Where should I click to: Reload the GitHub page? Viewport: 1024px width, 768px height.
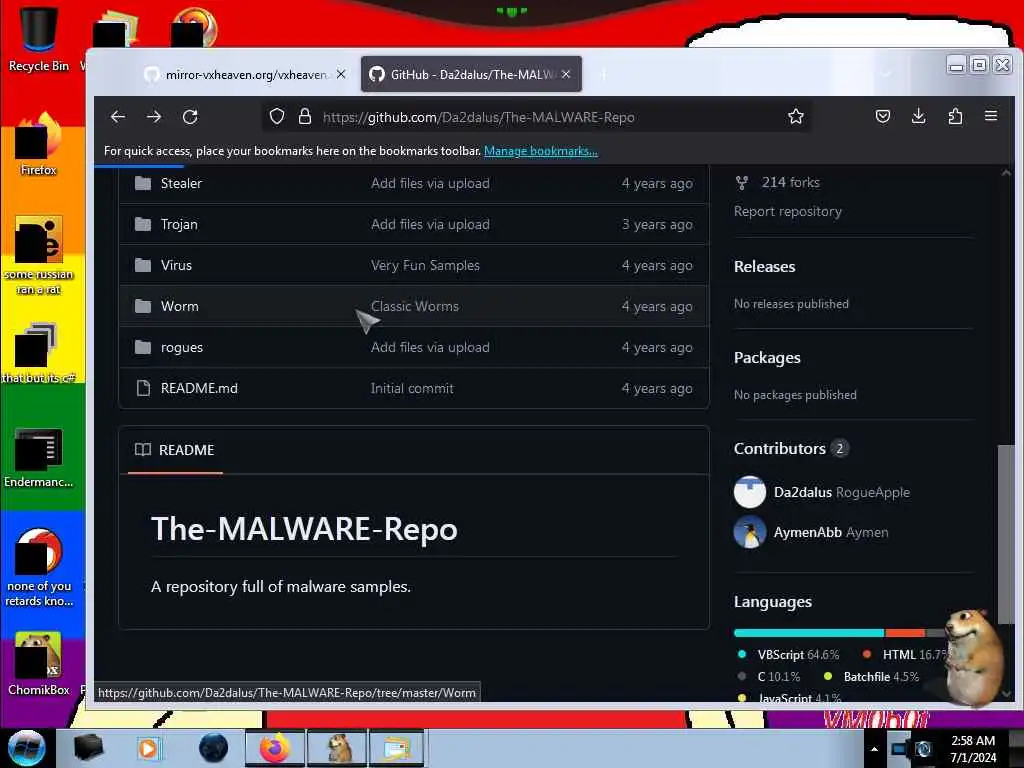(190, 117)
